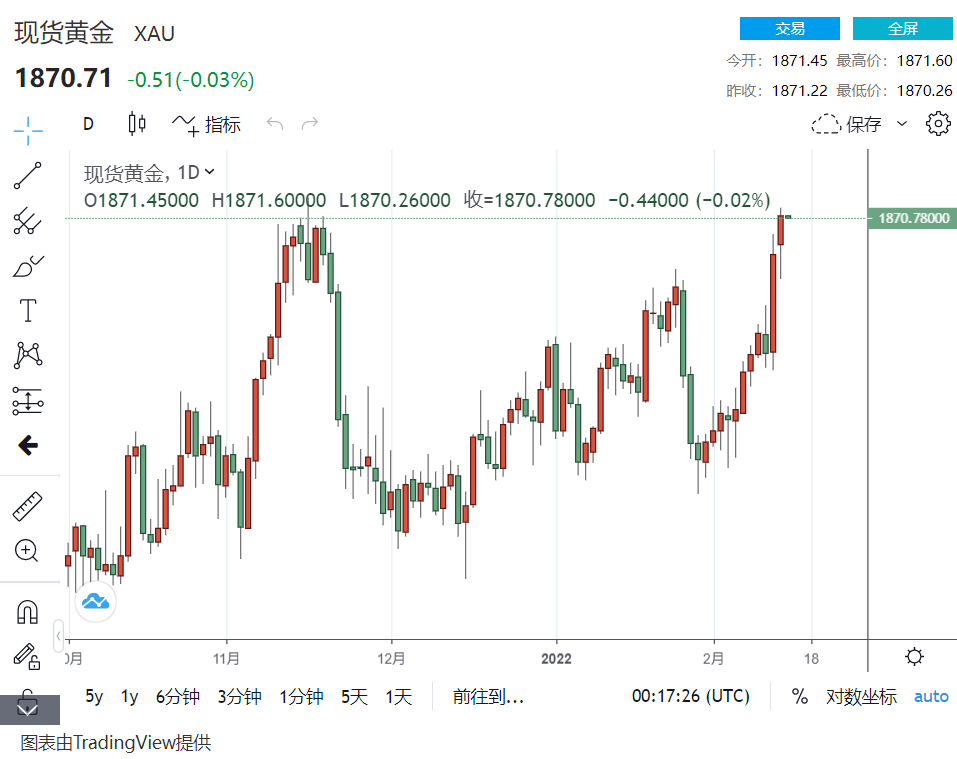Collapse the 现货黄金, 1D legend chevron
957x759 pixels.
(x=209, y=172)
